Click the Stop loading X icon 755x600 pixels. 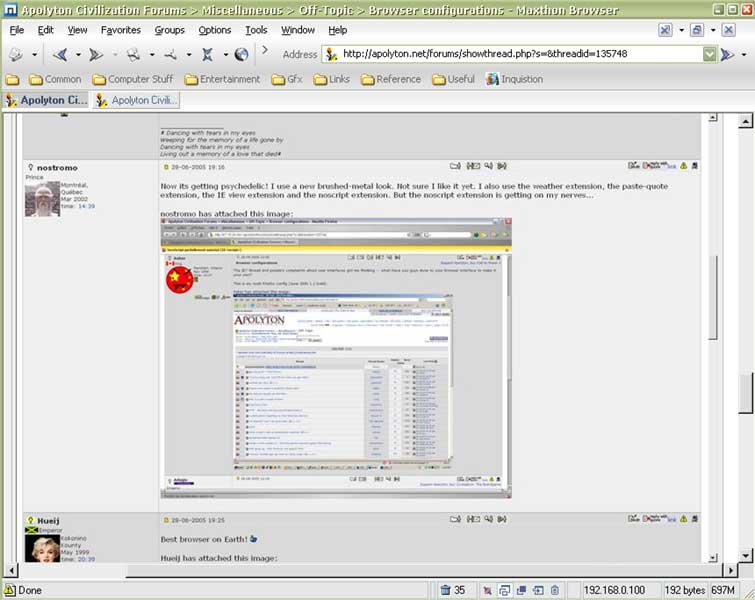(x=207, y=54)
